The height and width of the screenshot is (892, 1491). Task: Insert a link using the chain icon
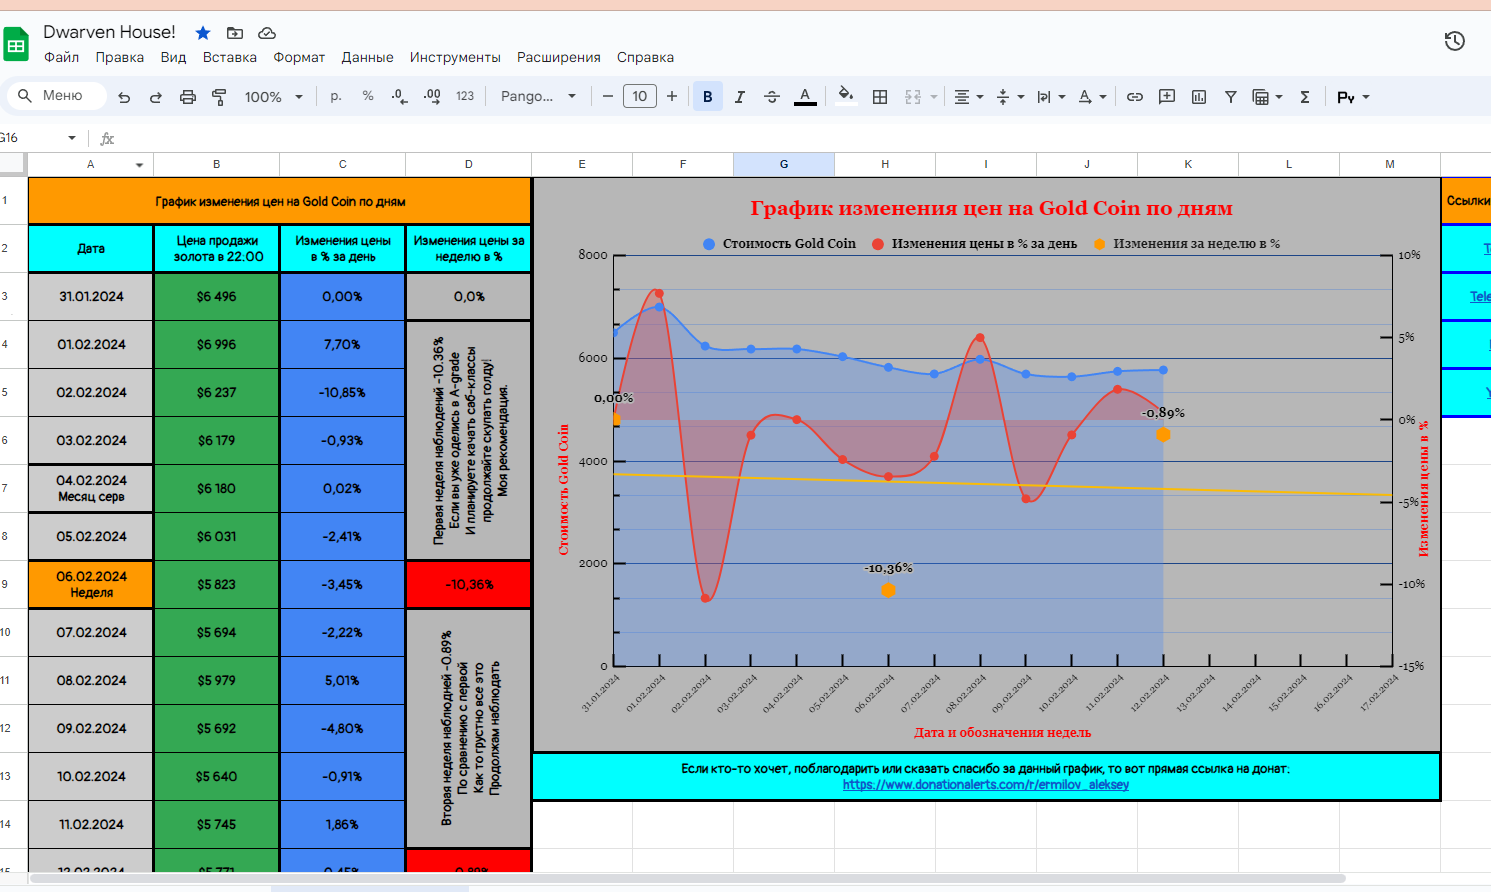click(x=1135, y=97)
